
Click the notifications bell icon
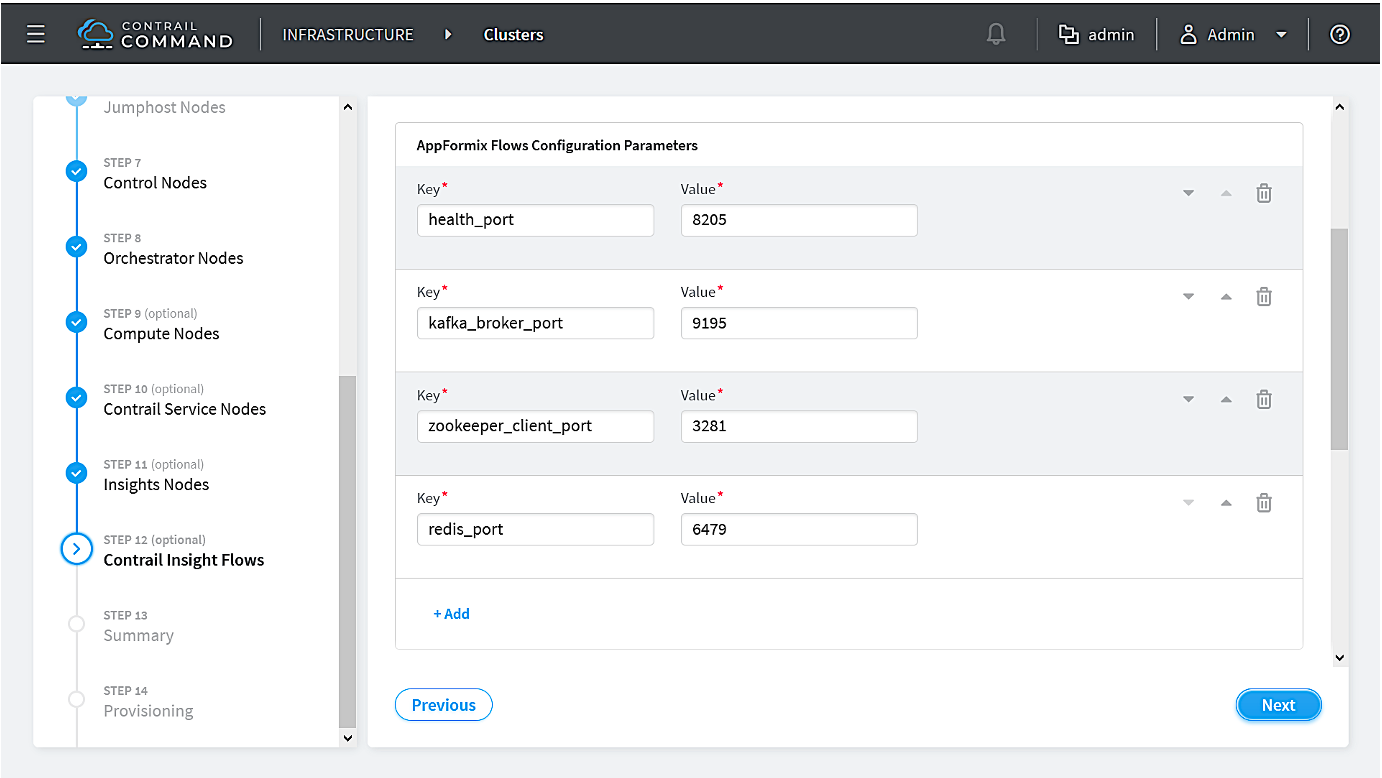click(x=995, y=34)
